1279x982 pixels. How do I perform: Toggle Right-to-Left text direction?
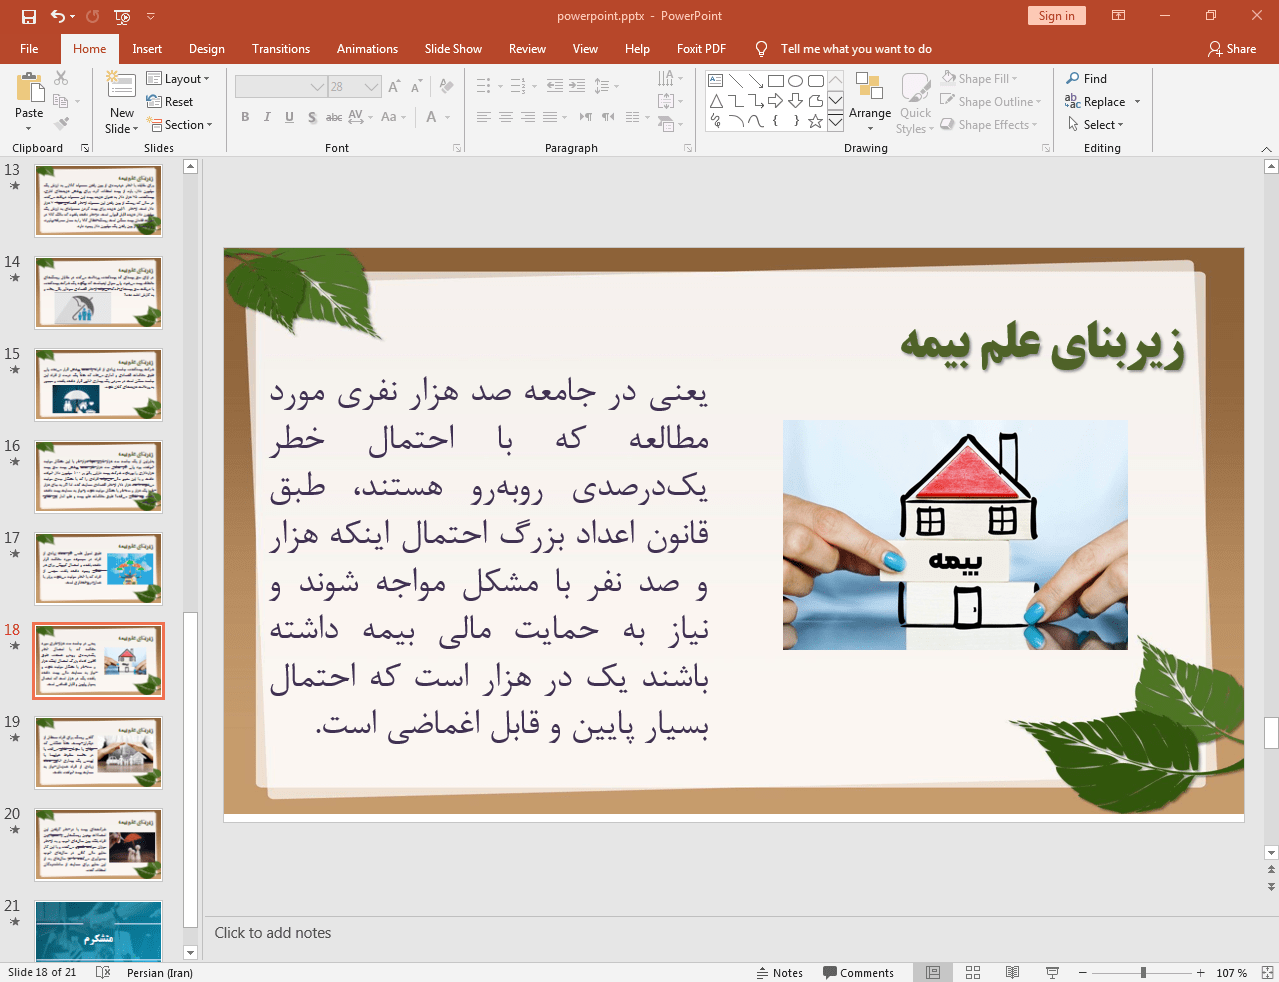click(608, 117)
